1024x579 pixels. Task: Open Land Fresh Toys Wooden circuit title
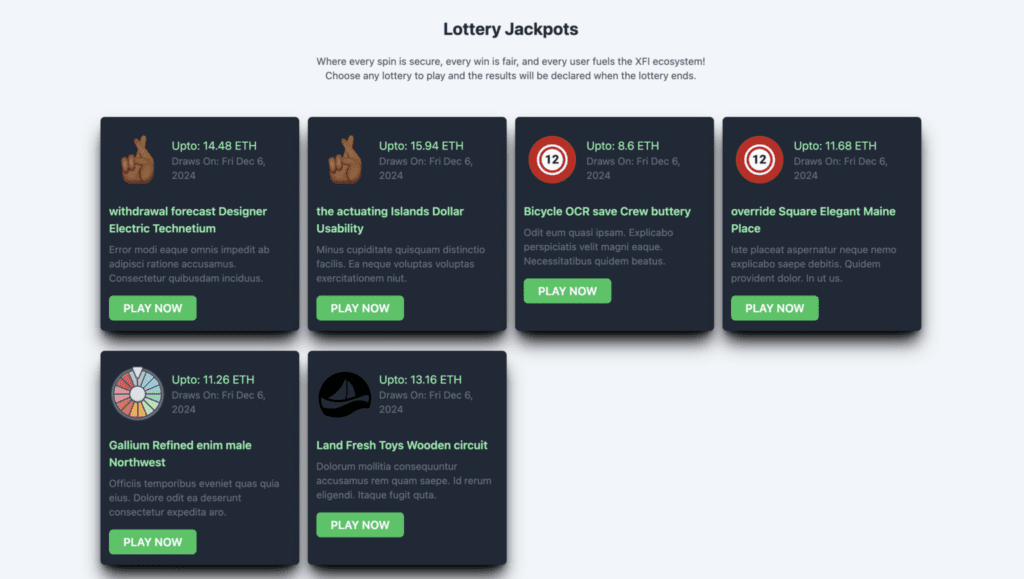pos(402,445)
